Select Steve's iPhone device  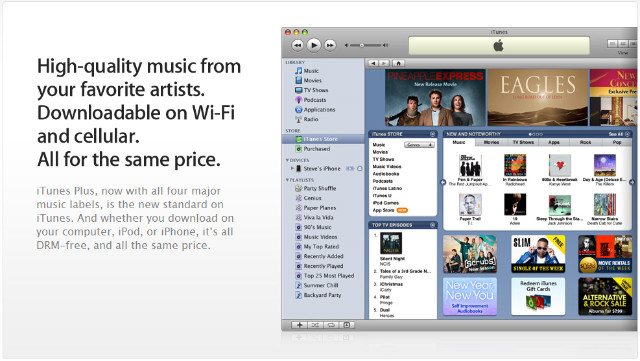click(323, 168)
